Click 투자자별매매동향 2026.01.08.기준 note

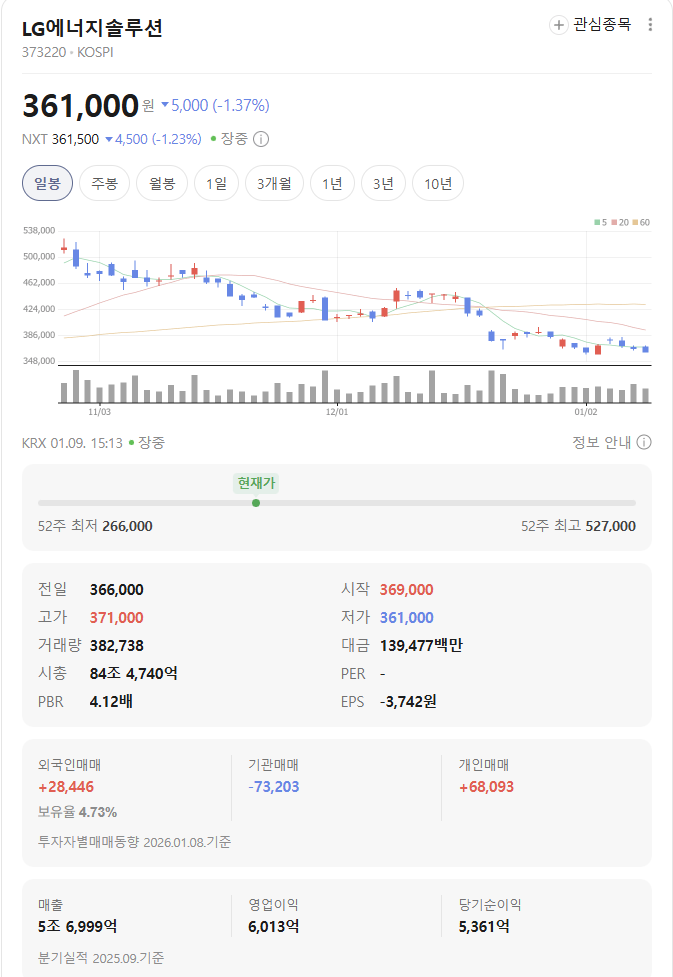tap(135, 842)
